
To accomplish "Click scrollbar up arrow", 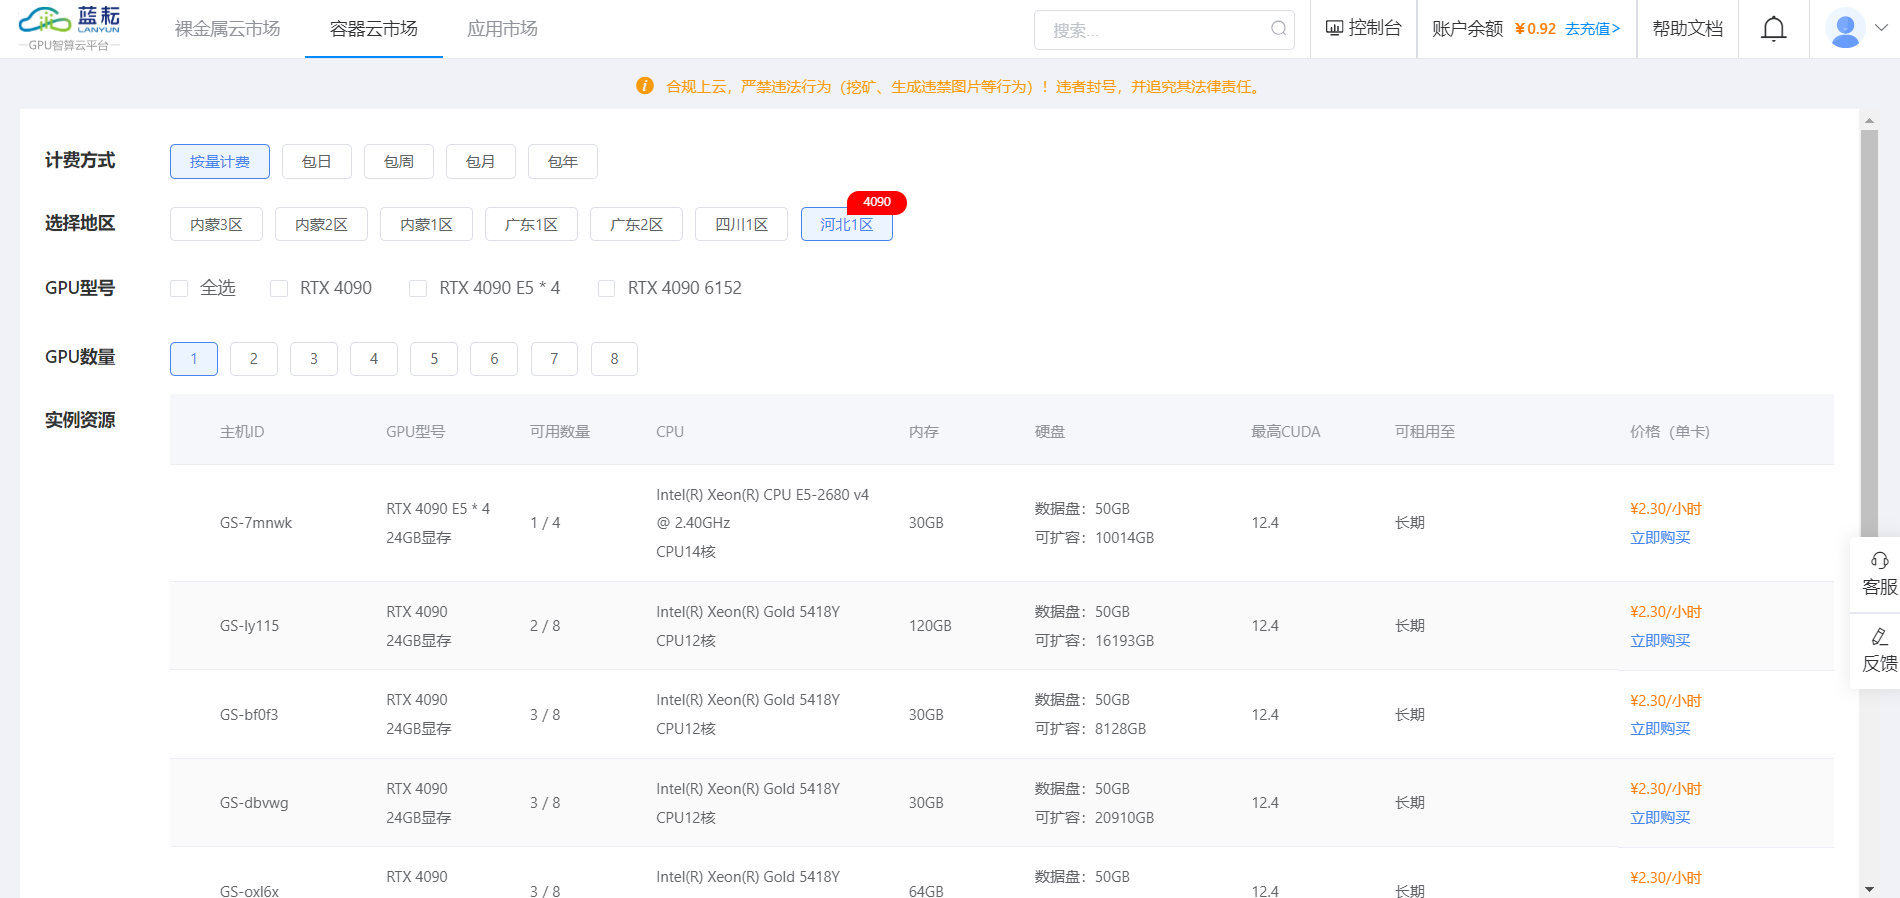I will click(x=1869, y=121).
